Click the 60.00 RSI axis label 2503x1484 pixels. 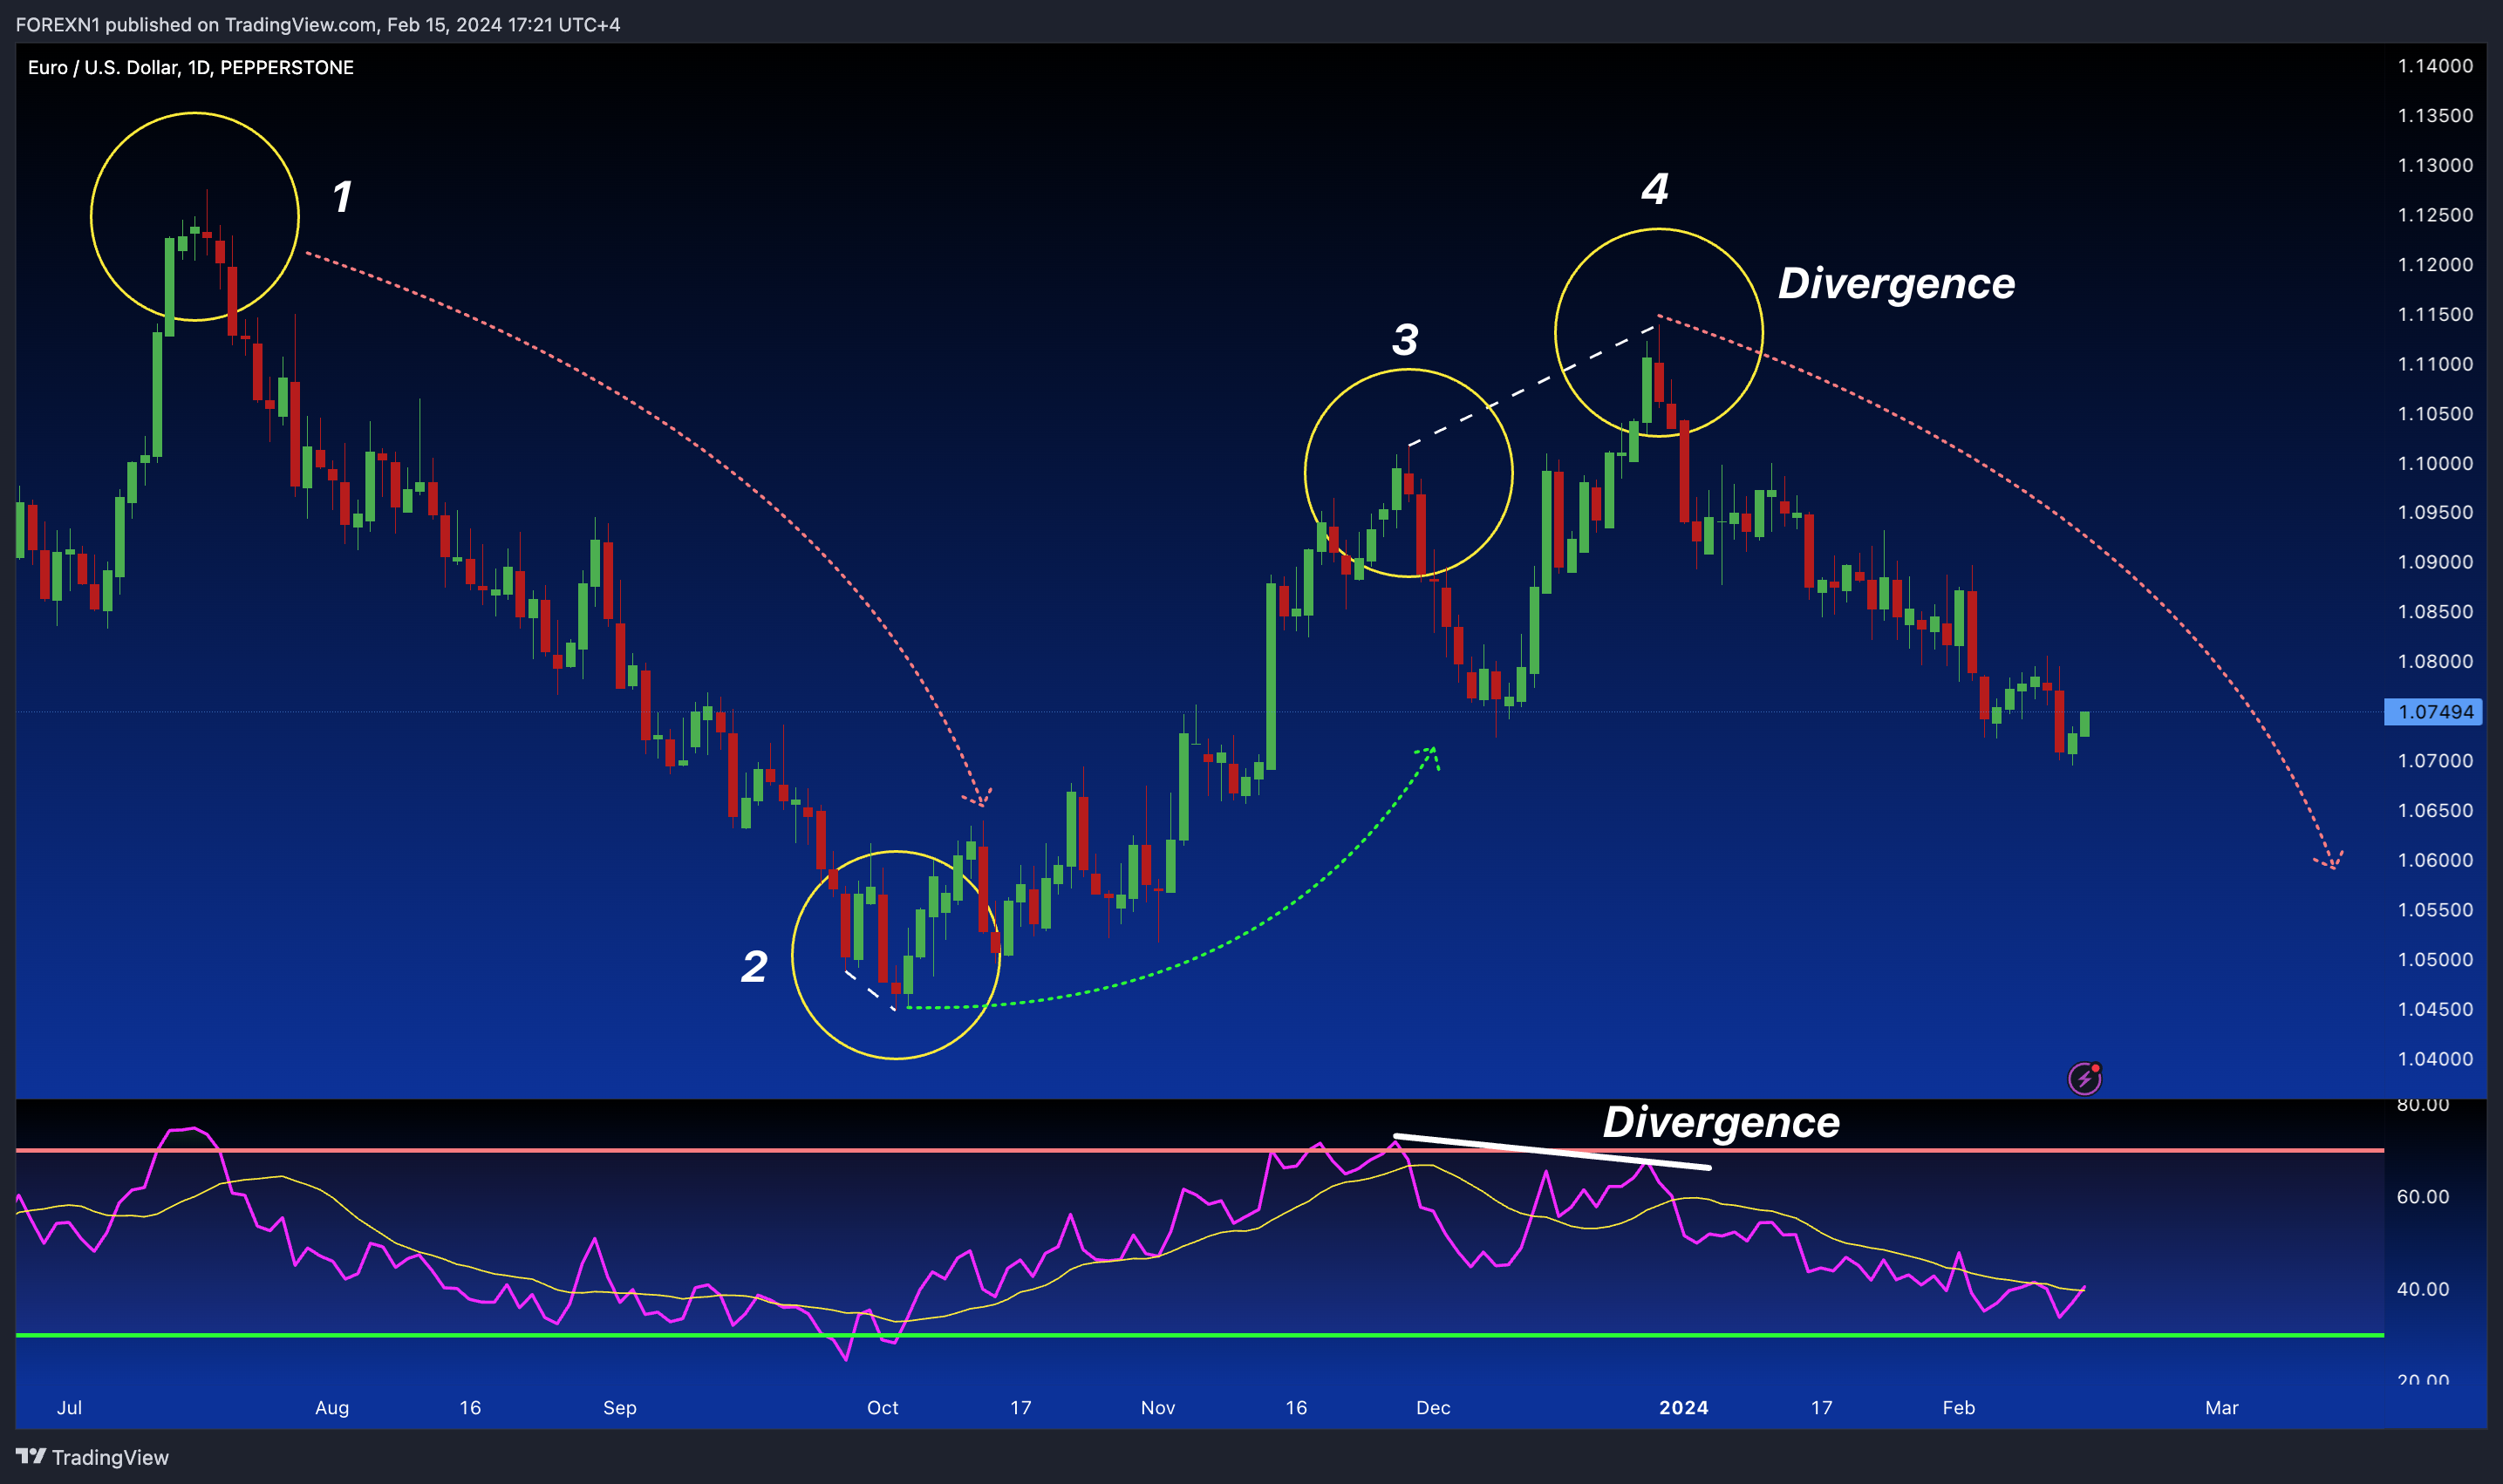point(2423,1197)
